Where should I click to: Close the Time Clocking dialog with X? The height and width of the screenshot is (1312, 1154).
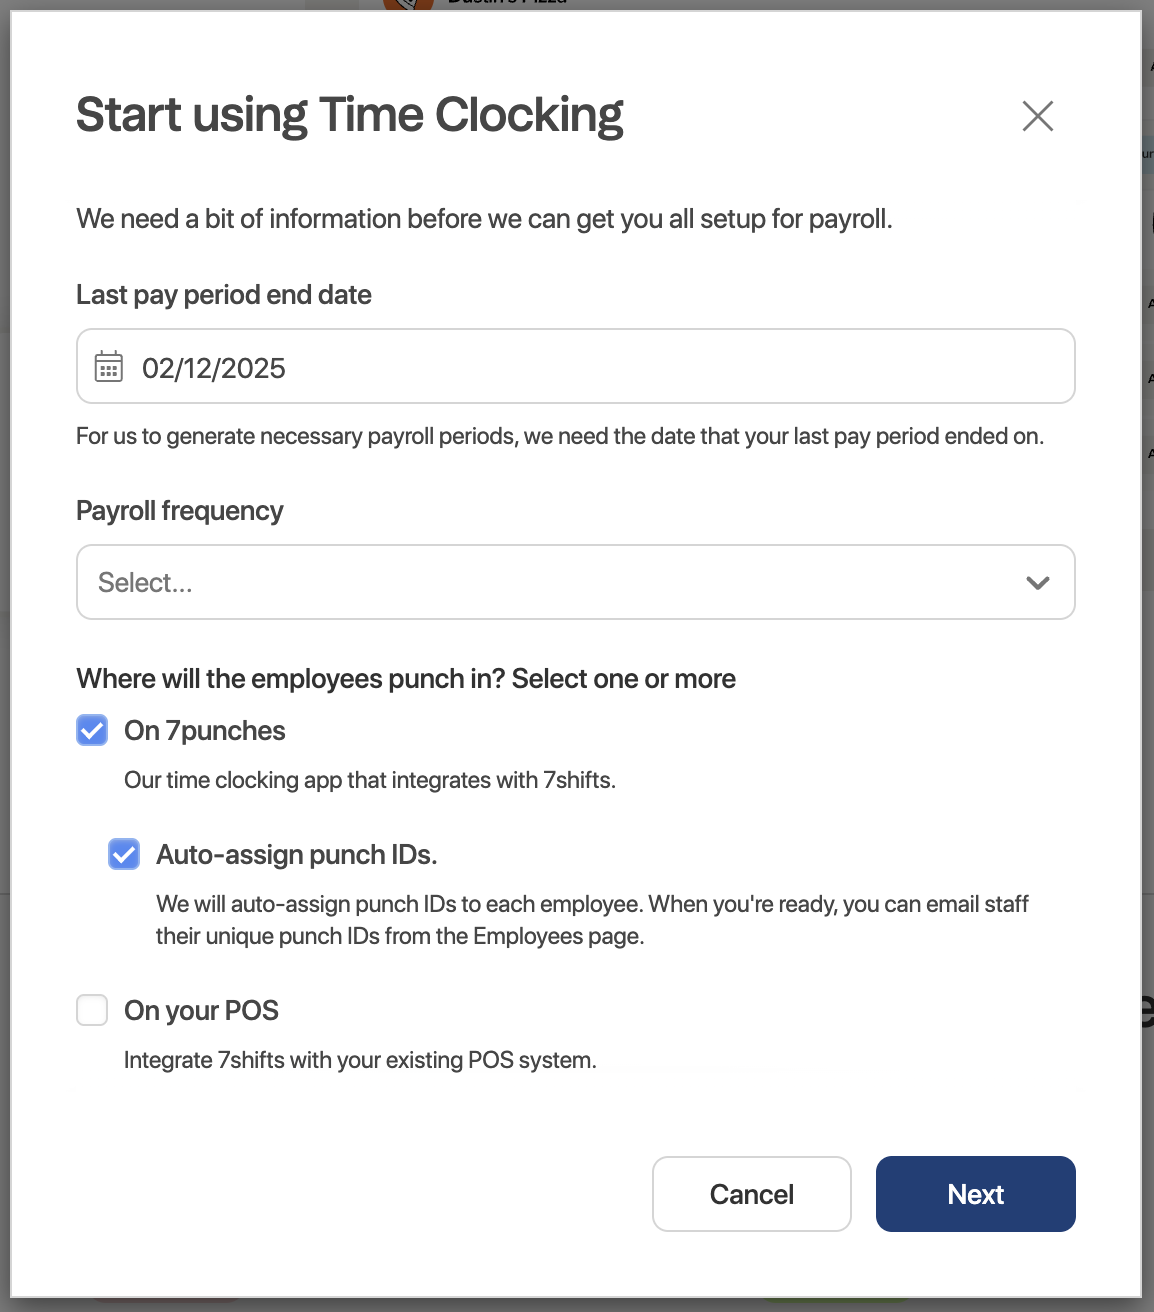1038,116
